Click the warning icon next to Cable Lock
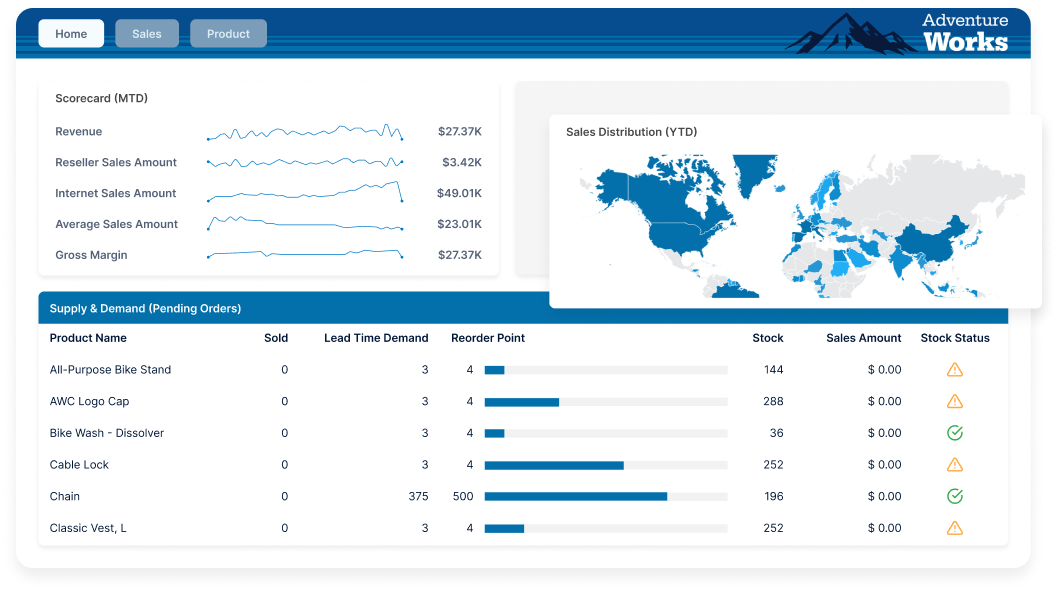This screenshot has height=592, width=1058. (954, 464)
